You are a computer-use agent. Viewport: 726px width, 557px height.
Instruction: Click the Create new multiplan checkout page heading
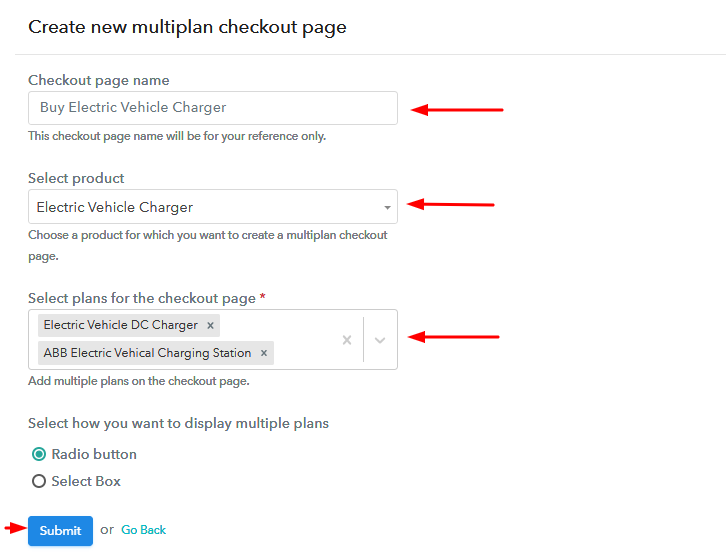187,27
